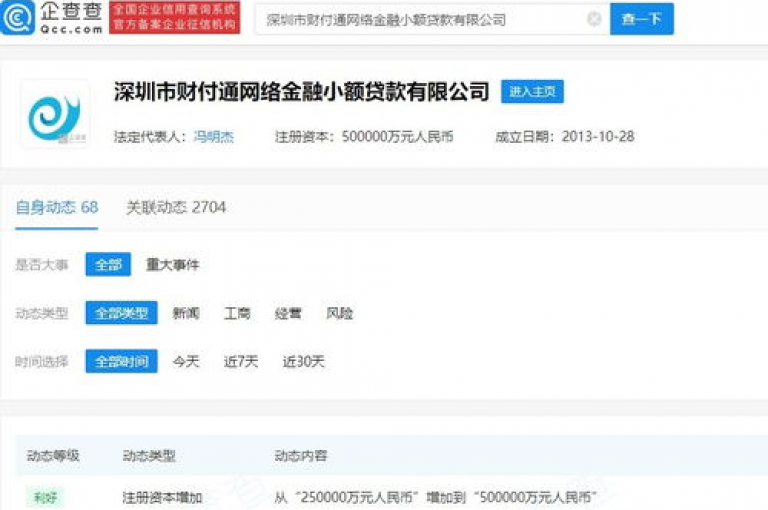Focus the company name search field
This screenshot has width=768, height=510.
pyautogui.click(x=432, y=20)
